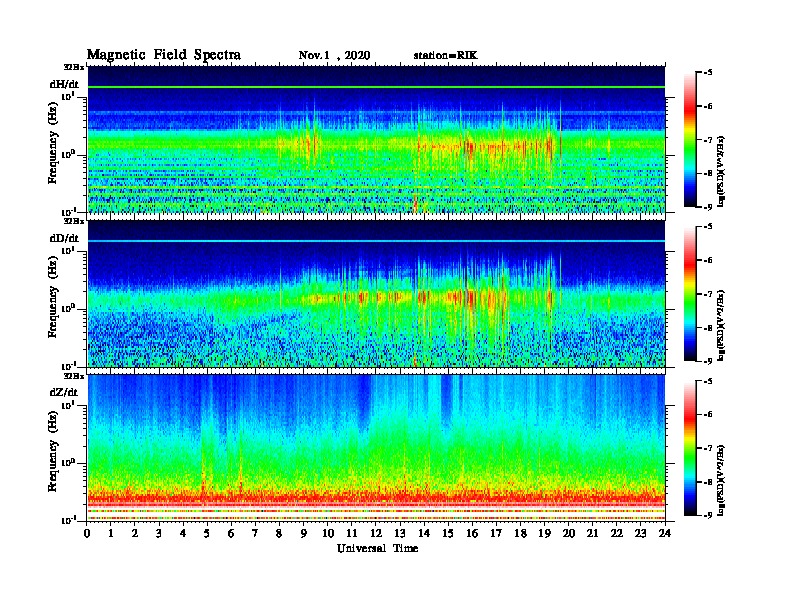
Task: Click the color scale bar beside dD/dt panel
Action: 690,294
